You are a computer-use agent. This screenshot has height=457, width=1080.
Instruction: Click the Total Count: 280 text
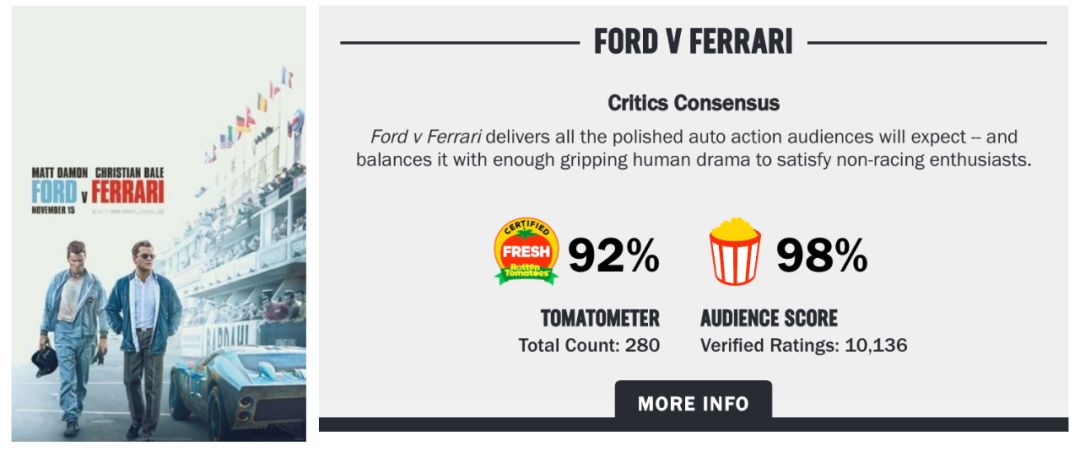(589, 346)
